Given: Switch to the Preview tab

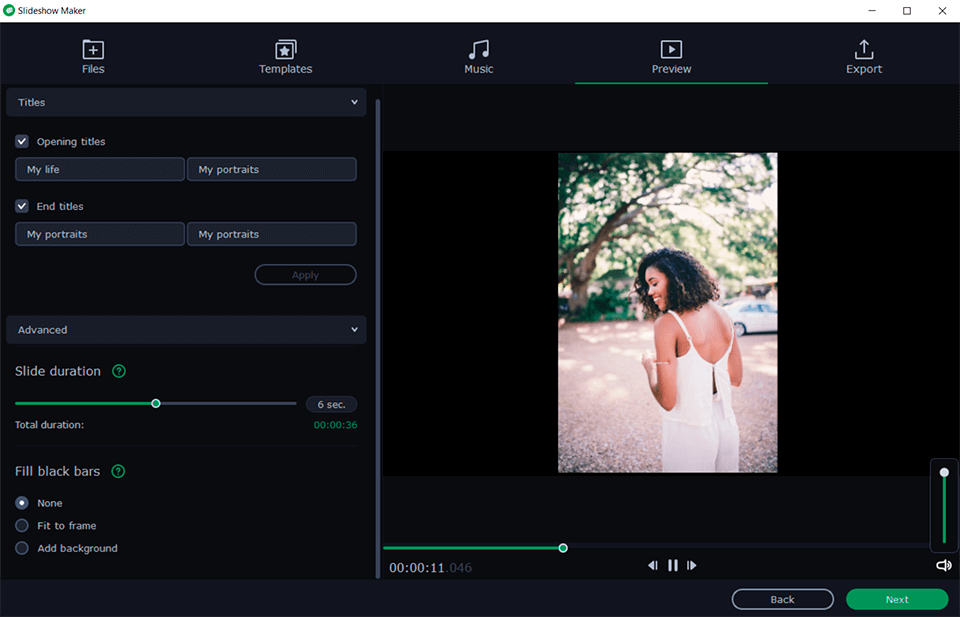Looking at the screenshot, I should tap(671, 58).
